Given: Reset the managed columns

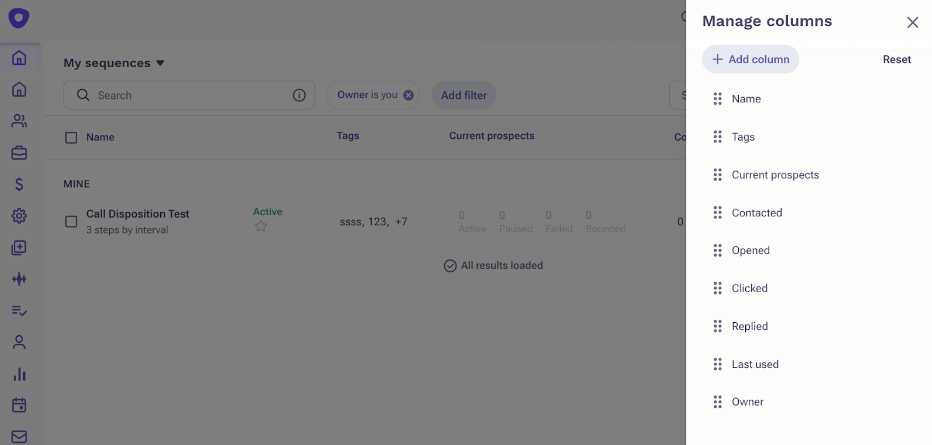Looking at the screenshot, I should coord(896,59).
